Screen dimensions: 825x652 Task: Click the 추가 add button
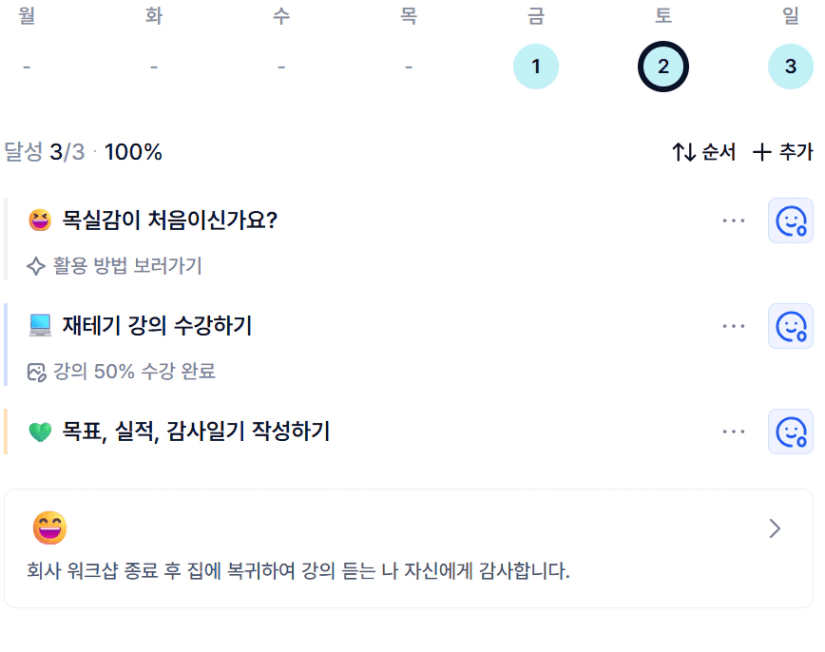[783, 152]
